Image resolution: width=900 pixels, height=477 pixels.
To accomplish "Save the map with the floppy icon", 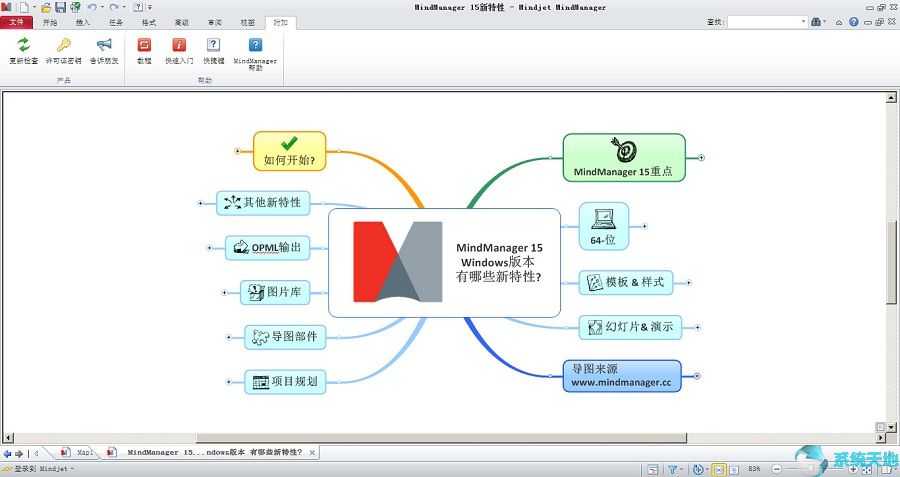I will (x=60, y=7).
